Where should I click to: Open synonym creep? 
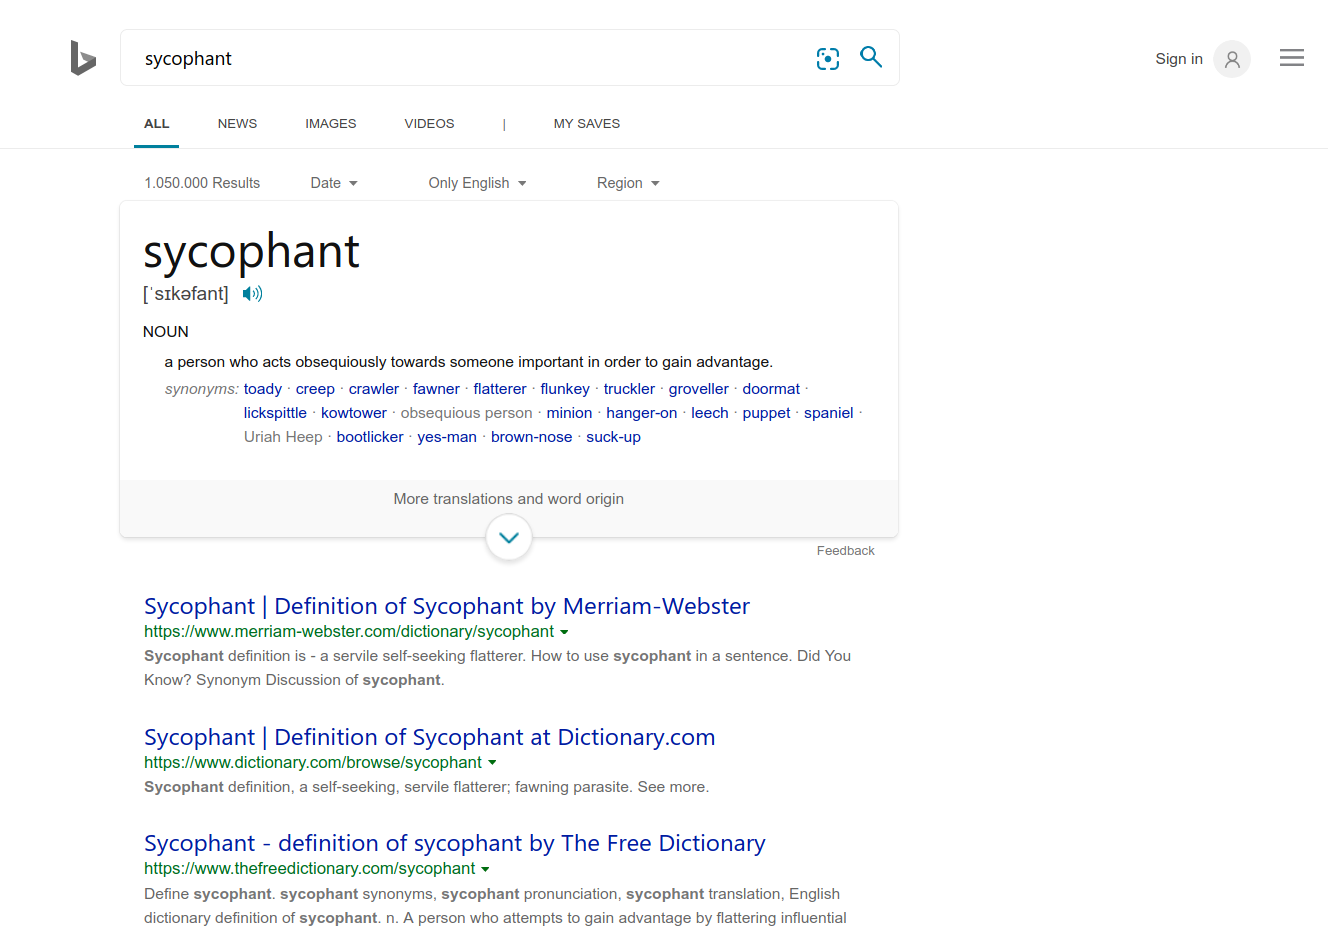pyautogui.click(x=315, y=389)
